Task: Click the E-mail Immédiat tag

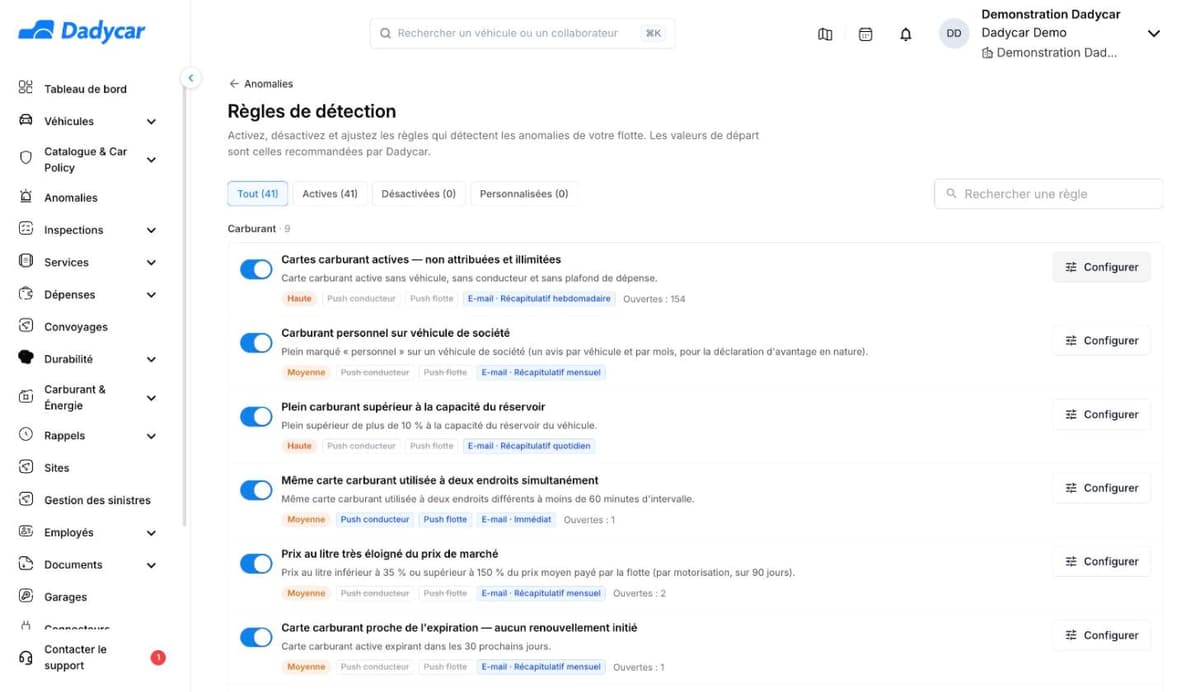Action: (x=516, y=519)
